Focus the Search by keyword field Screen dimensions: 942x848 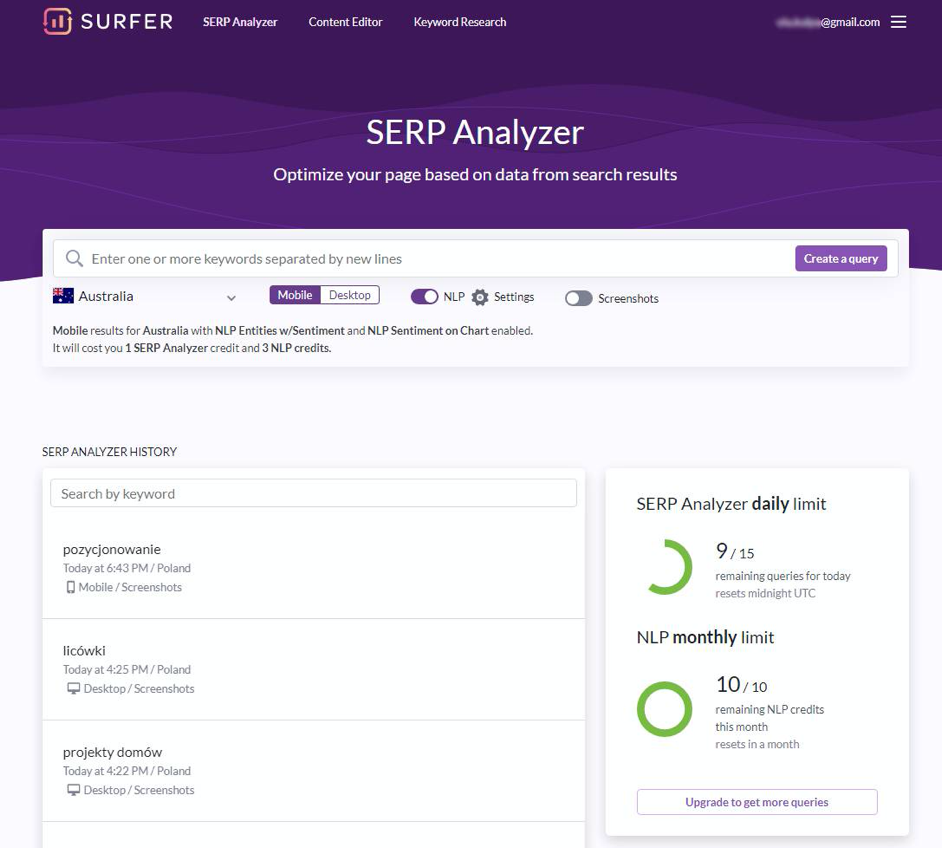314,494
